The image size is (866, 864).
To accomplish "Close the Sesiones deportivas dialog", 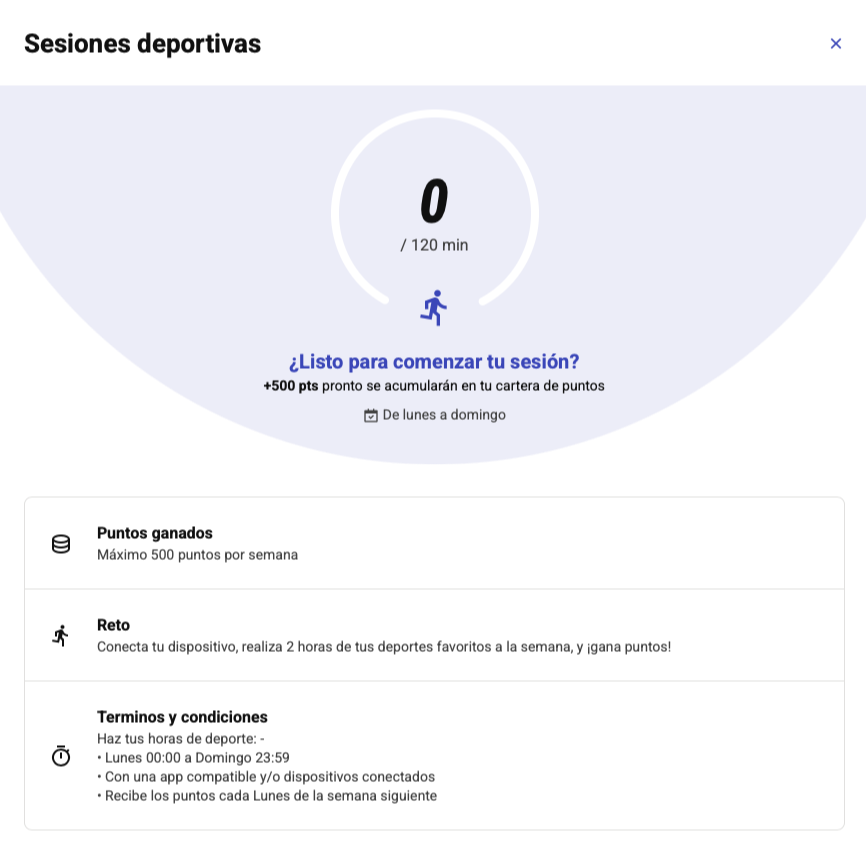I will tap(836, 44).
